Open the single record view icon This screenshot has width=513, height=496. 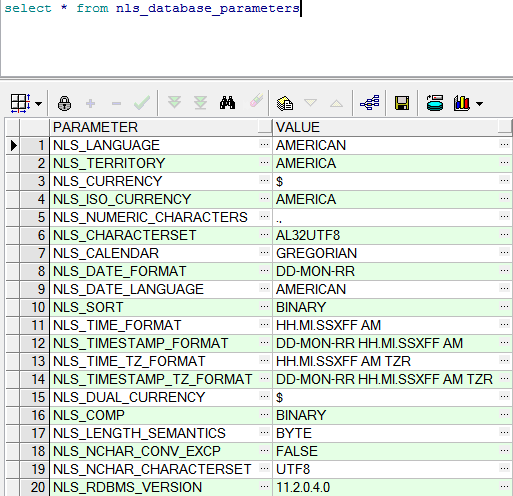pos(285,103)
